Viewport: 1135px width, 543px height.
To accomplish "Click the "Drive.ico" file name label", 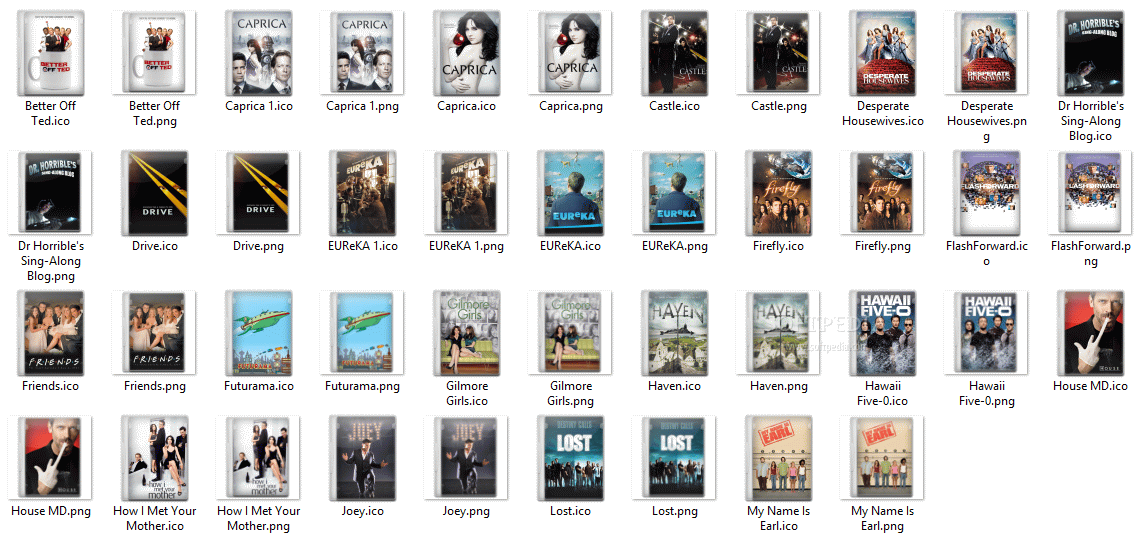I will [x=154, y=247].
